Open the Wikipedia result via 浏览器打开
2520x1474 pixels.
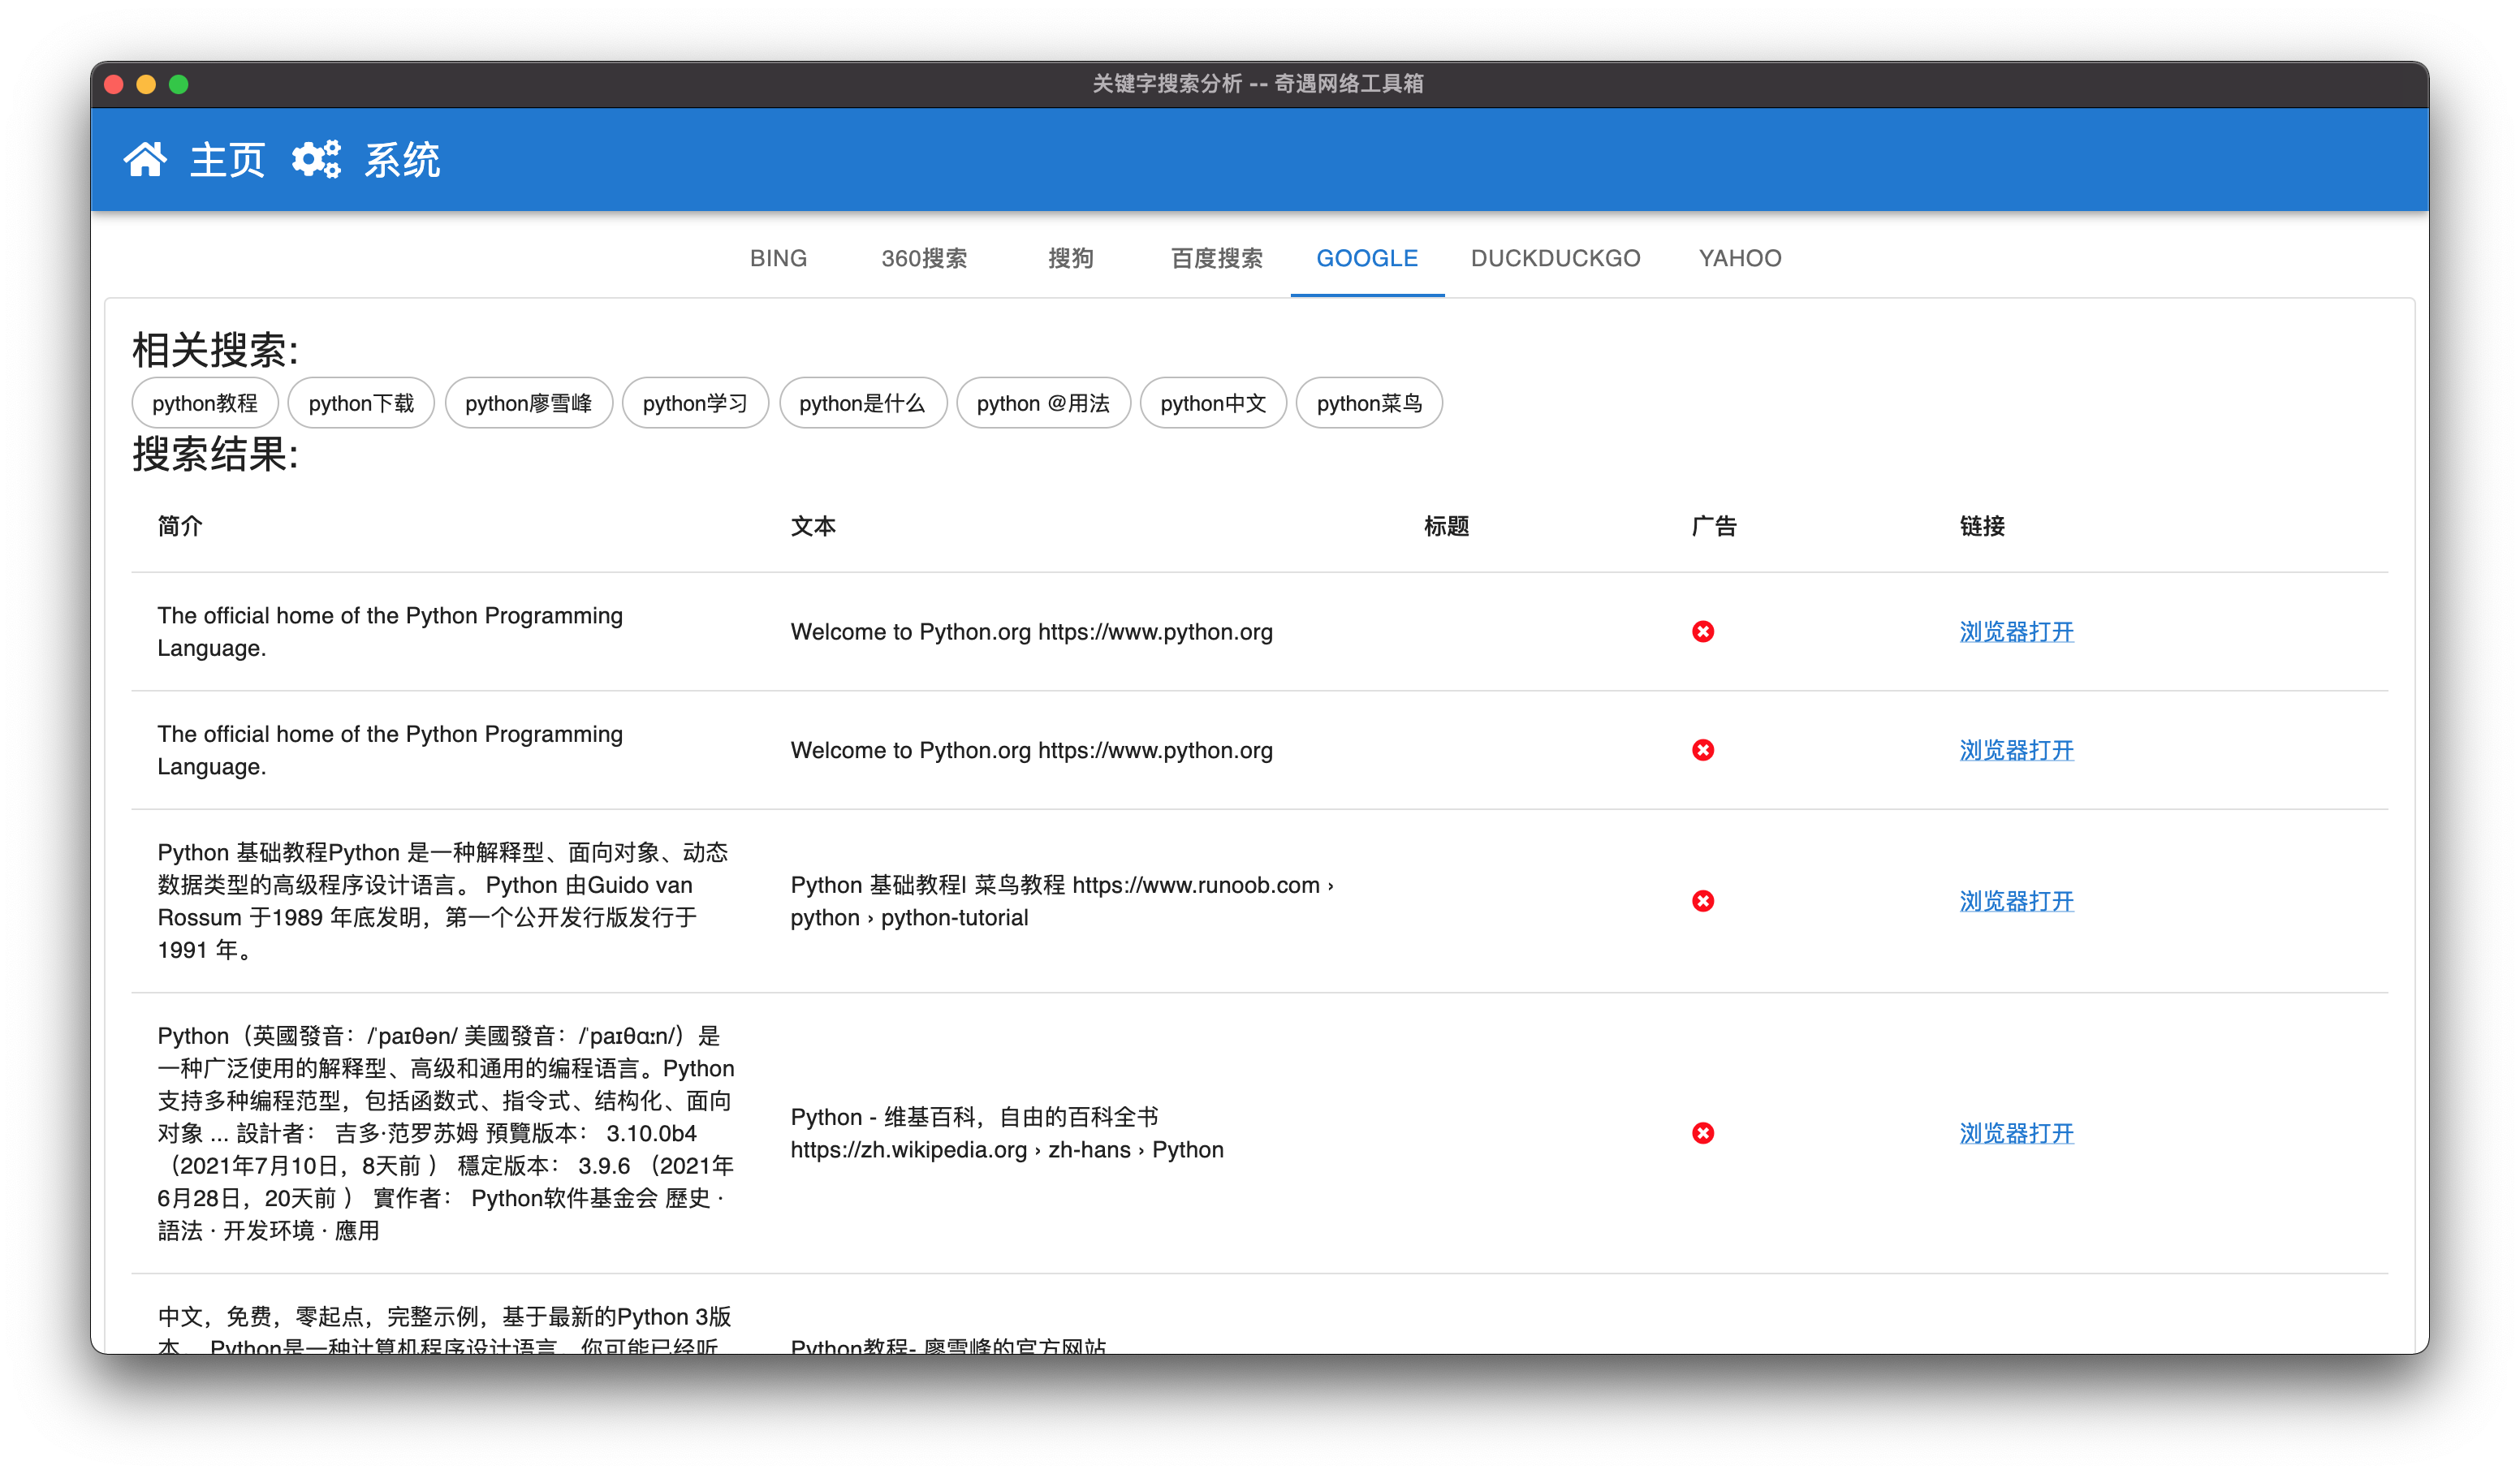click(2015, 1133)
